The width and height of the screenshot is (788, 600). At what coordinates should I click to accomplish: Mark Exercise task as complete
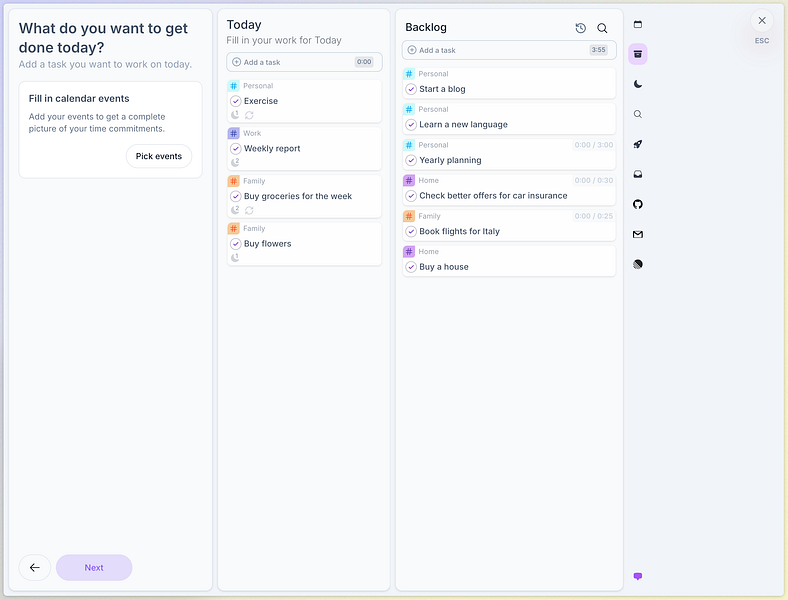(x=236, y=101)
